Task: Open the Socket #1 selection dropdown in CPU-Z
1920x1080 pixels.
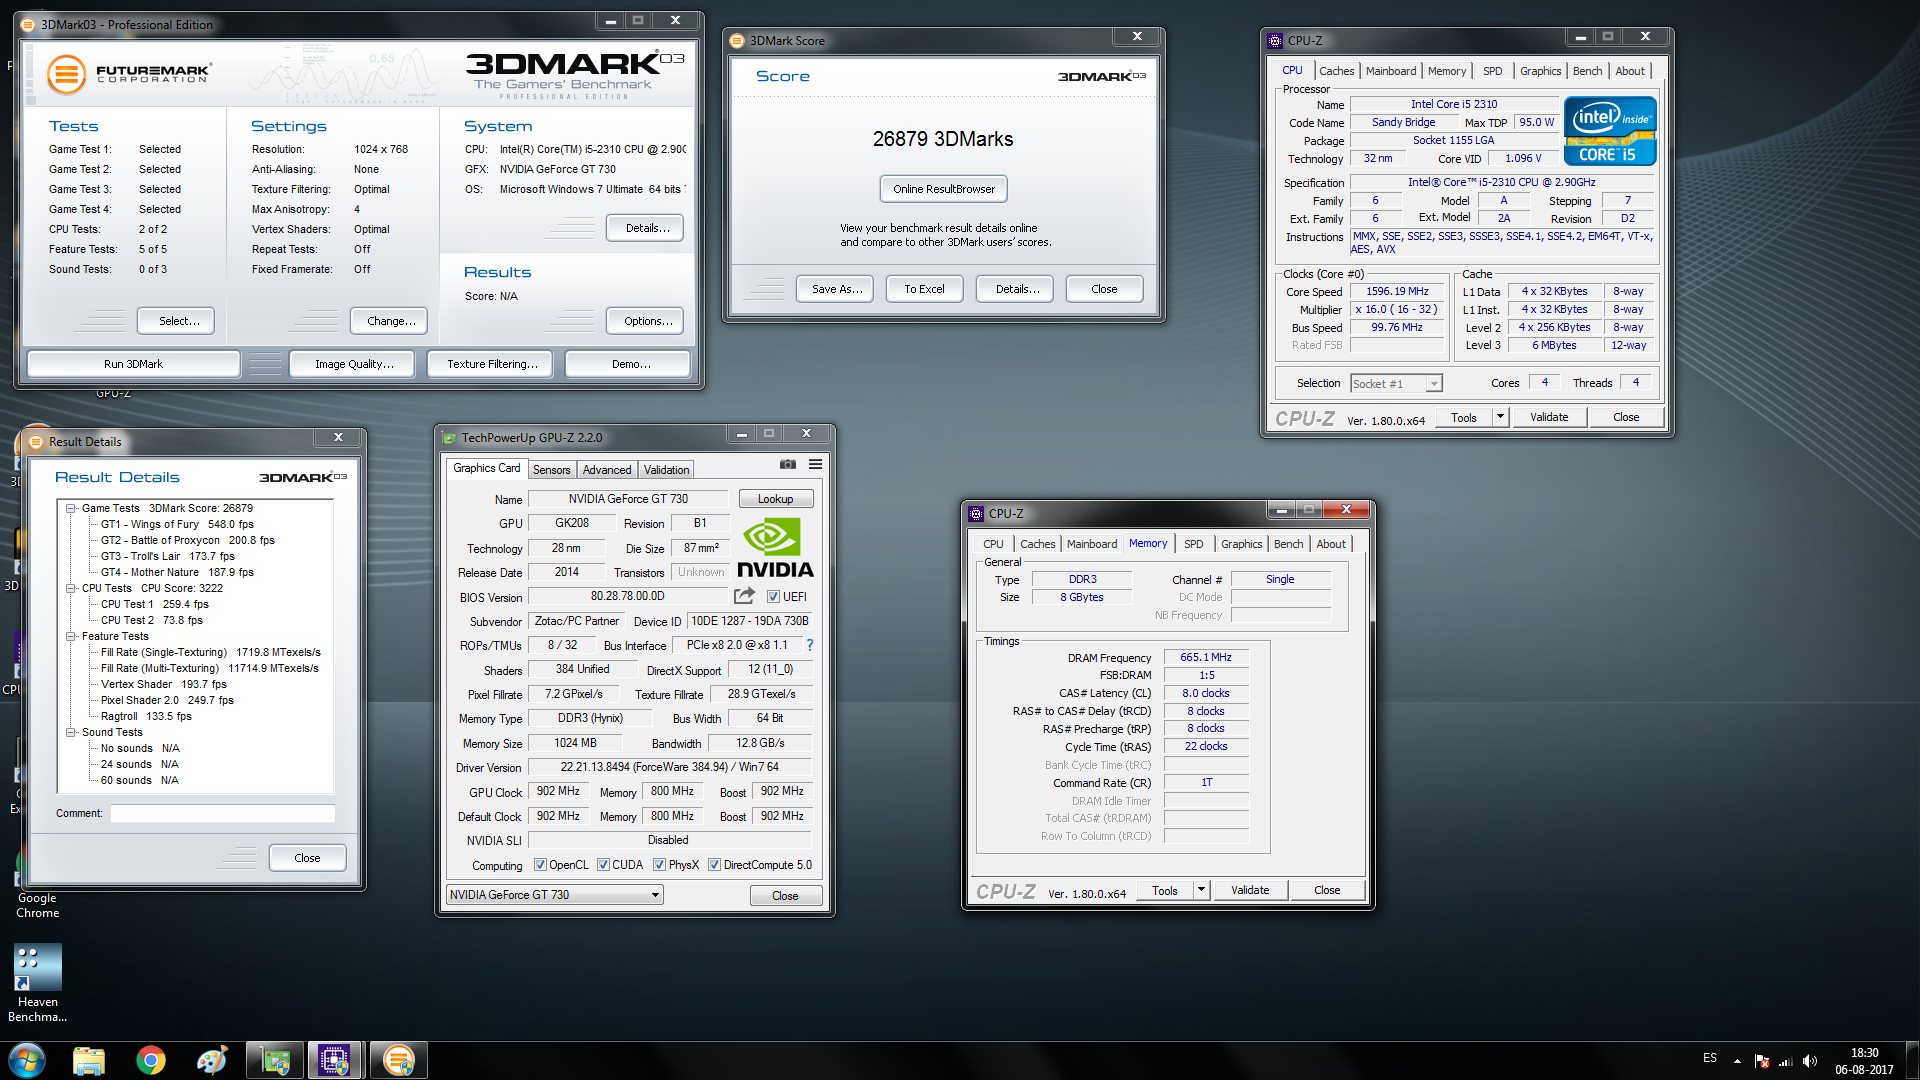Action: pyautogui.click(x=1396, y=384)
